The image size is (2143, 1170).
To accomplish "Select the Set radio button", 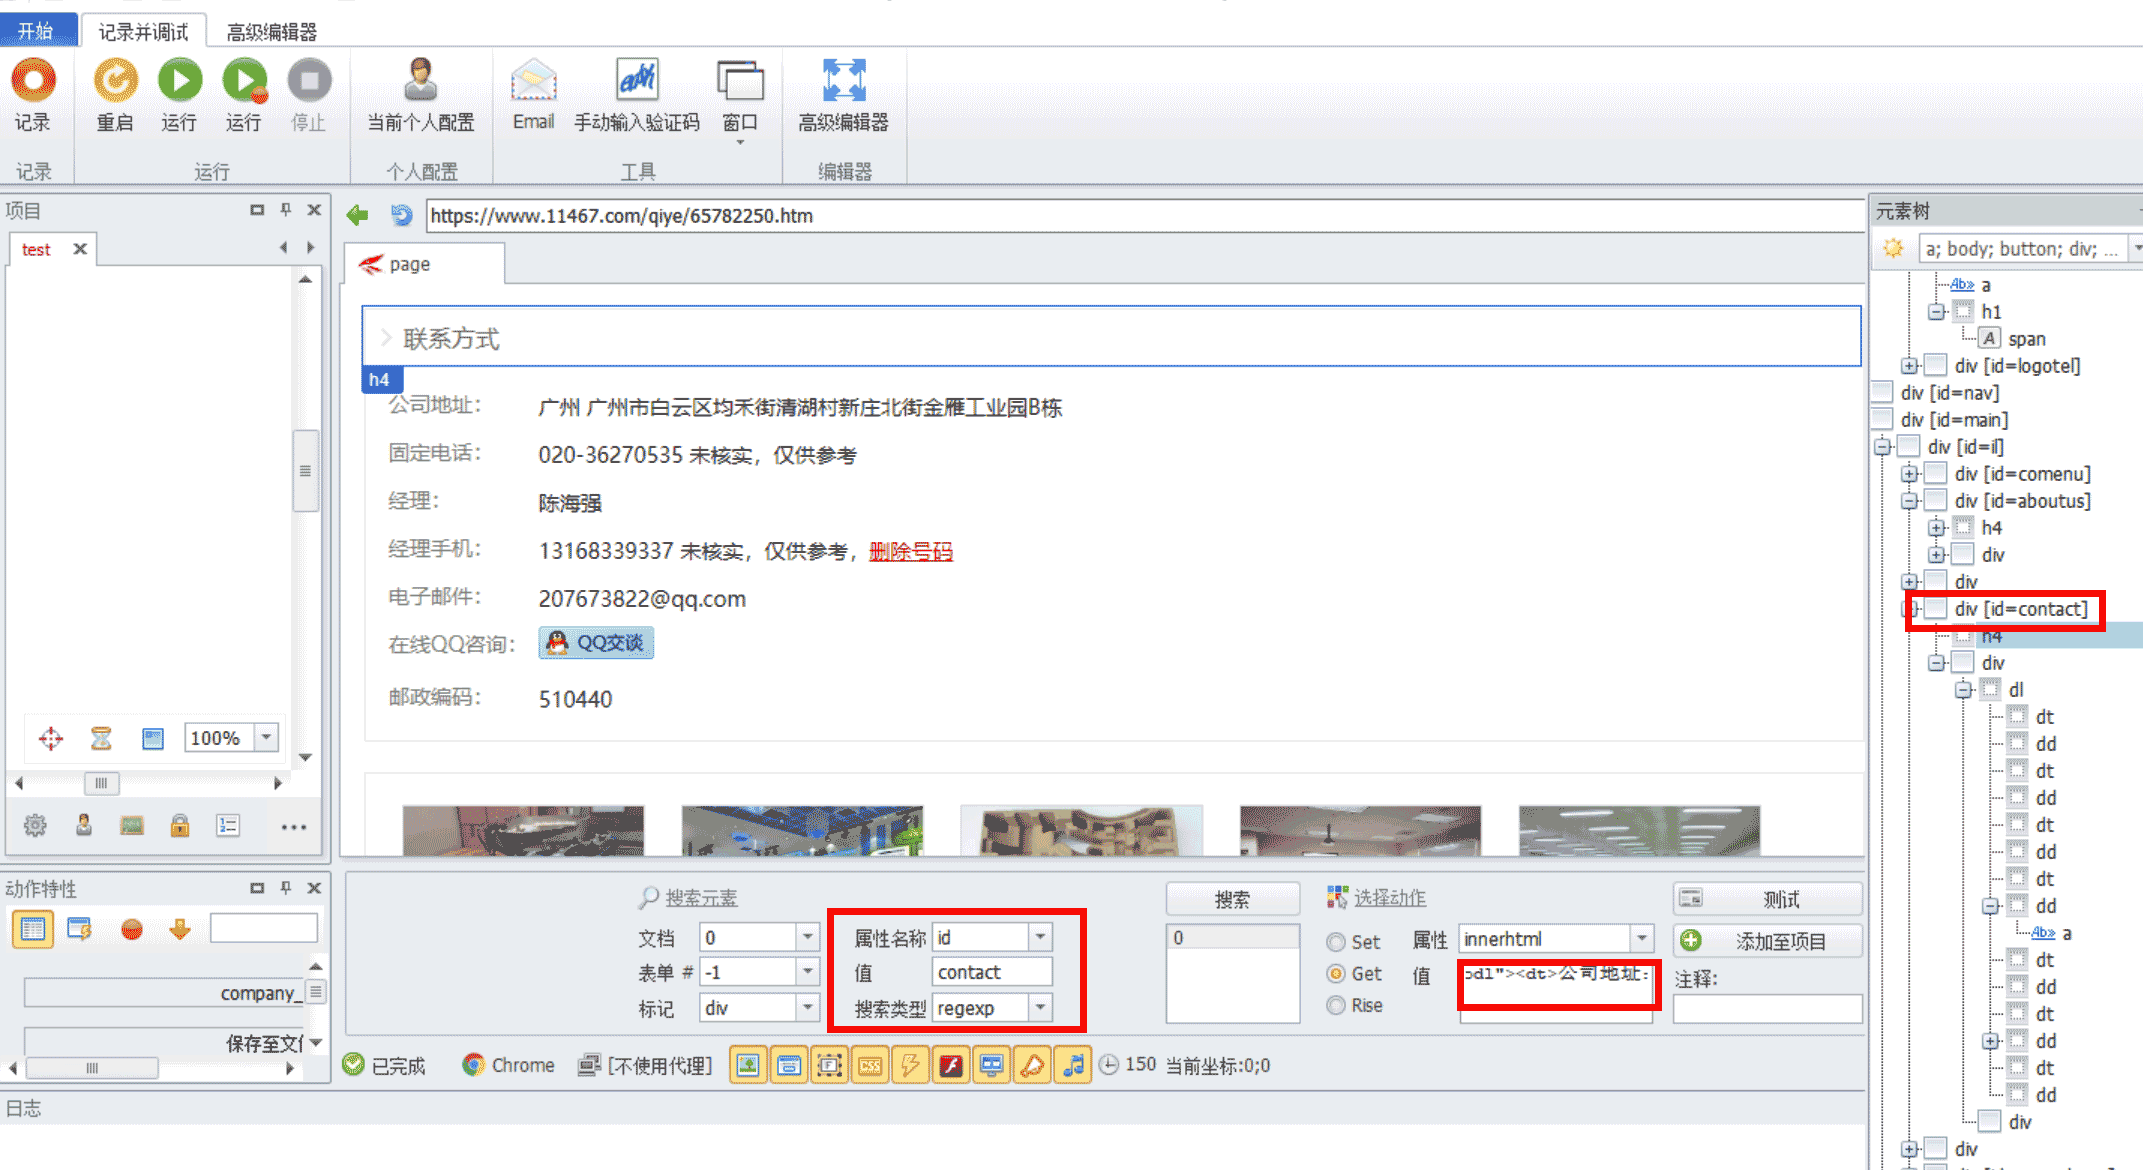I will tap(1336, 942).
